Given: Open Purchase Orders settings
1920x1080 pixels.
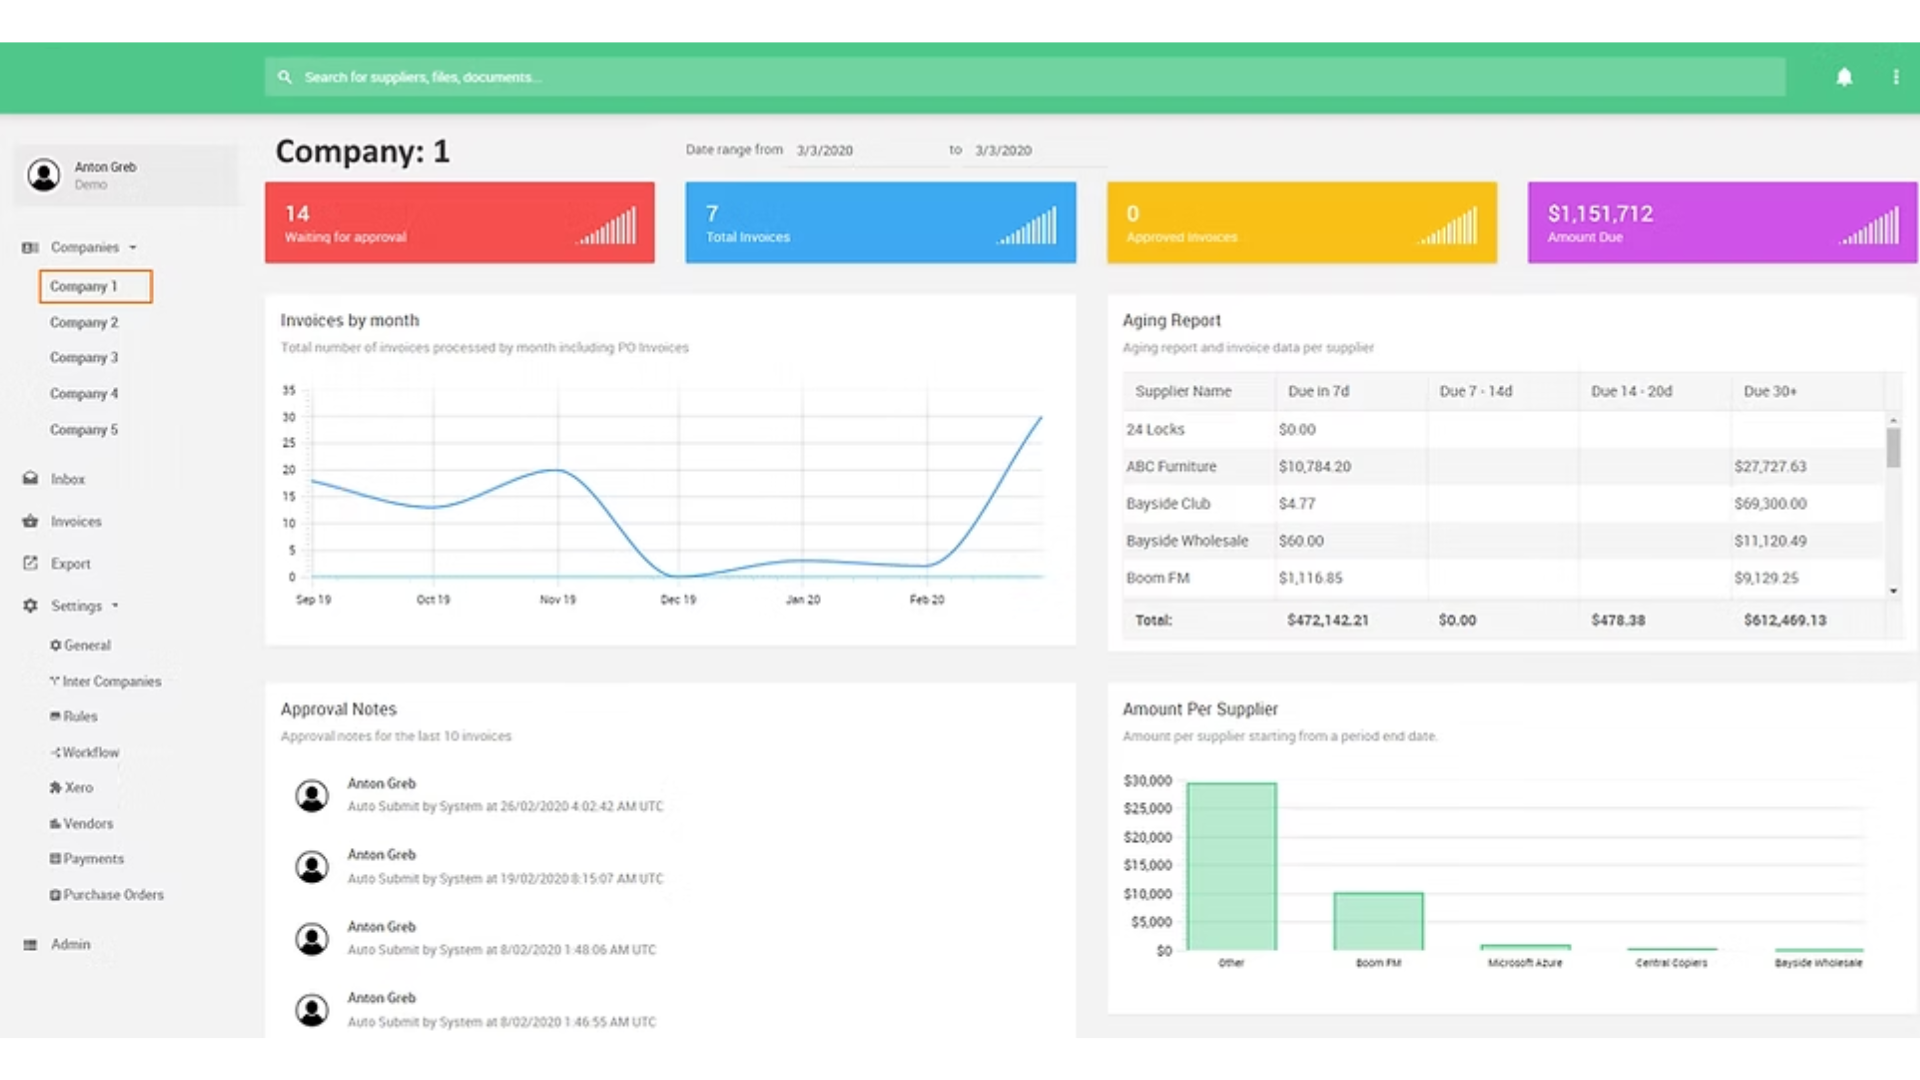Looking at the screenshot, I should pos(107,894).
